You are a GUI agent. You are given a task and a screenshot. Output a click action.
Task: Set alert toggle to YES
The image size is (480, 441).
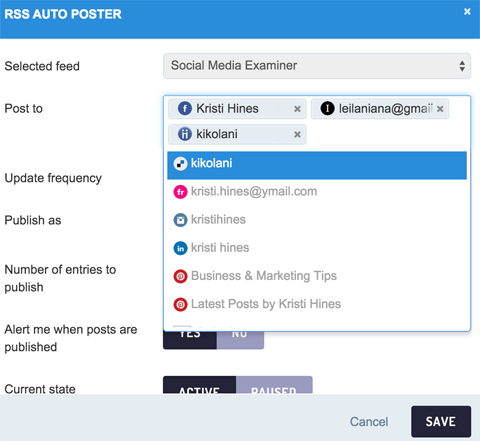[x=190, y=340]
